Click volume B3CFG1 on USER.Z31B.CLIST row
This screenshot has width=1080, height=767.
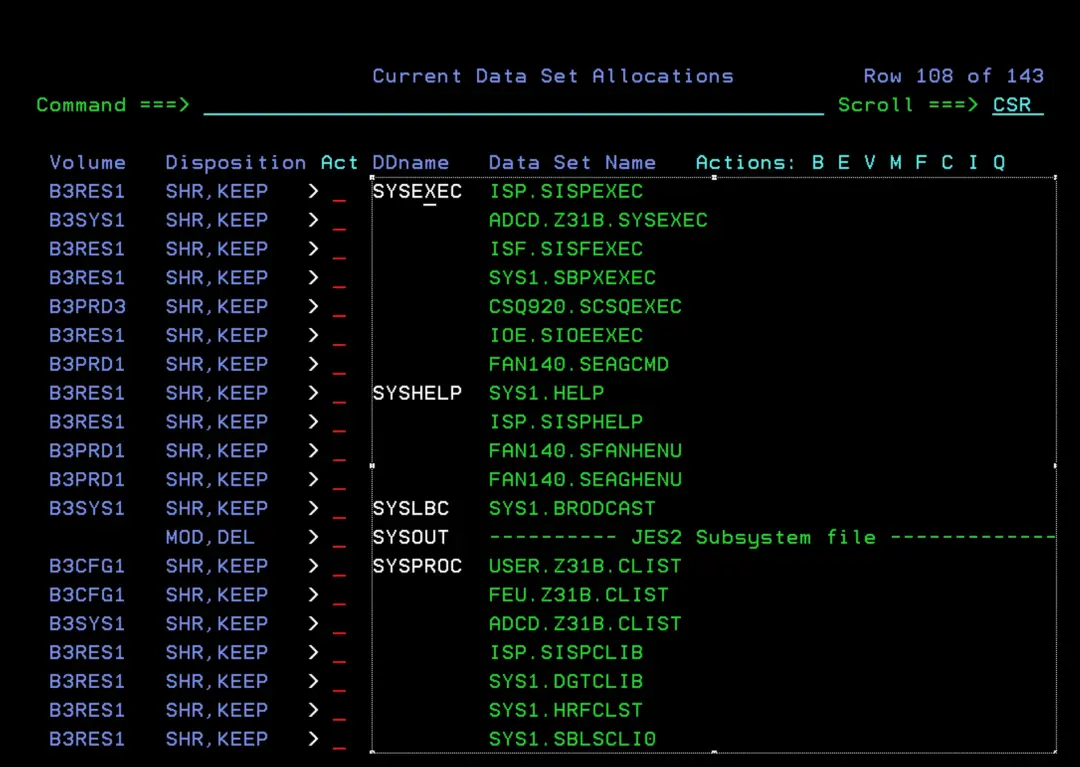click(x=87, y=566)
